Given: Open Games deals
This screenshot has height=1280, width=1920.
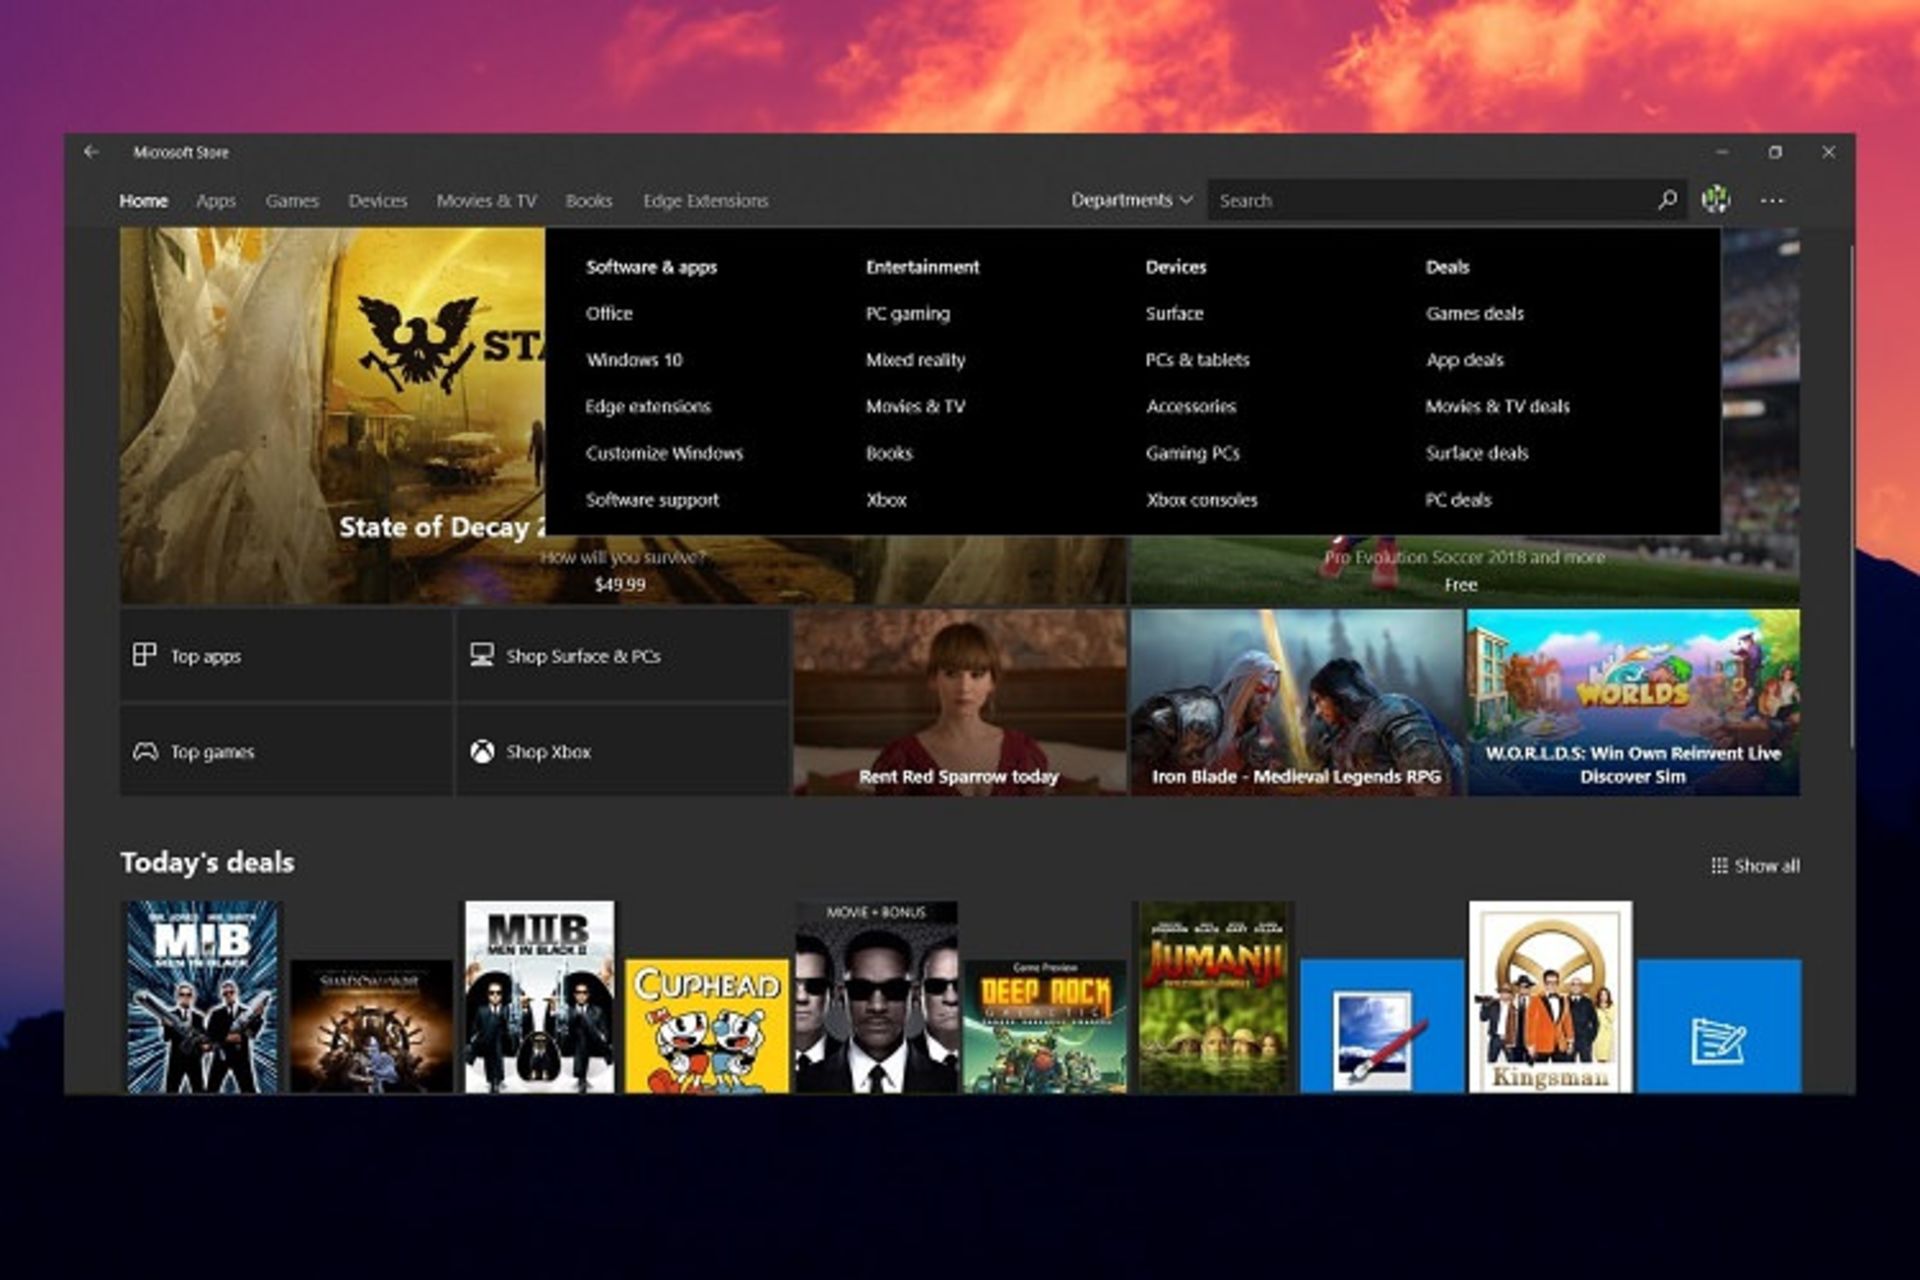Looking at the screenshot, I should [1475, 313].
